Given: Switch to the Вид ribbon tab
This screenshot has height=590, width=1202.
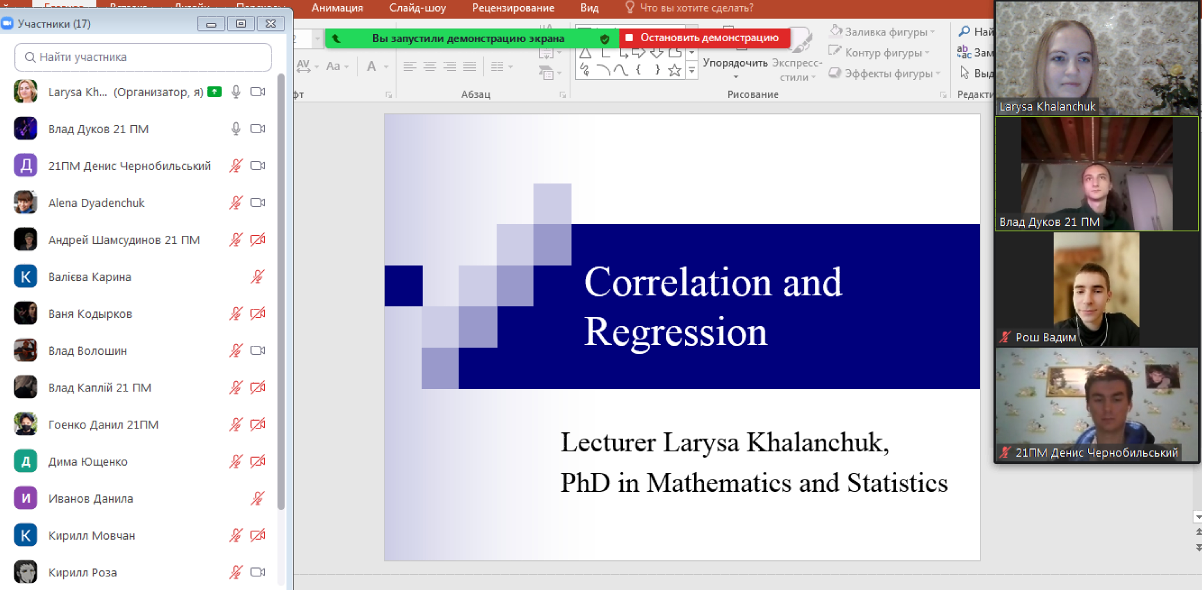Looking at the screenshot, I should [589, 8].
